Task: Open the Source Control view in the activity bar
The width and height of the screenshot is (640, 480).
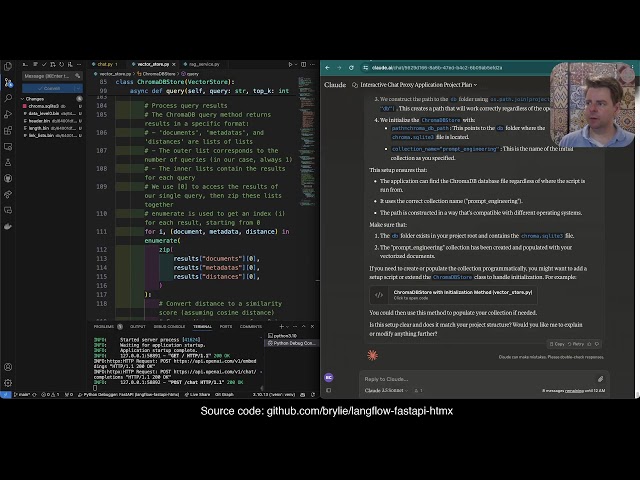Action: pos(8,82)
